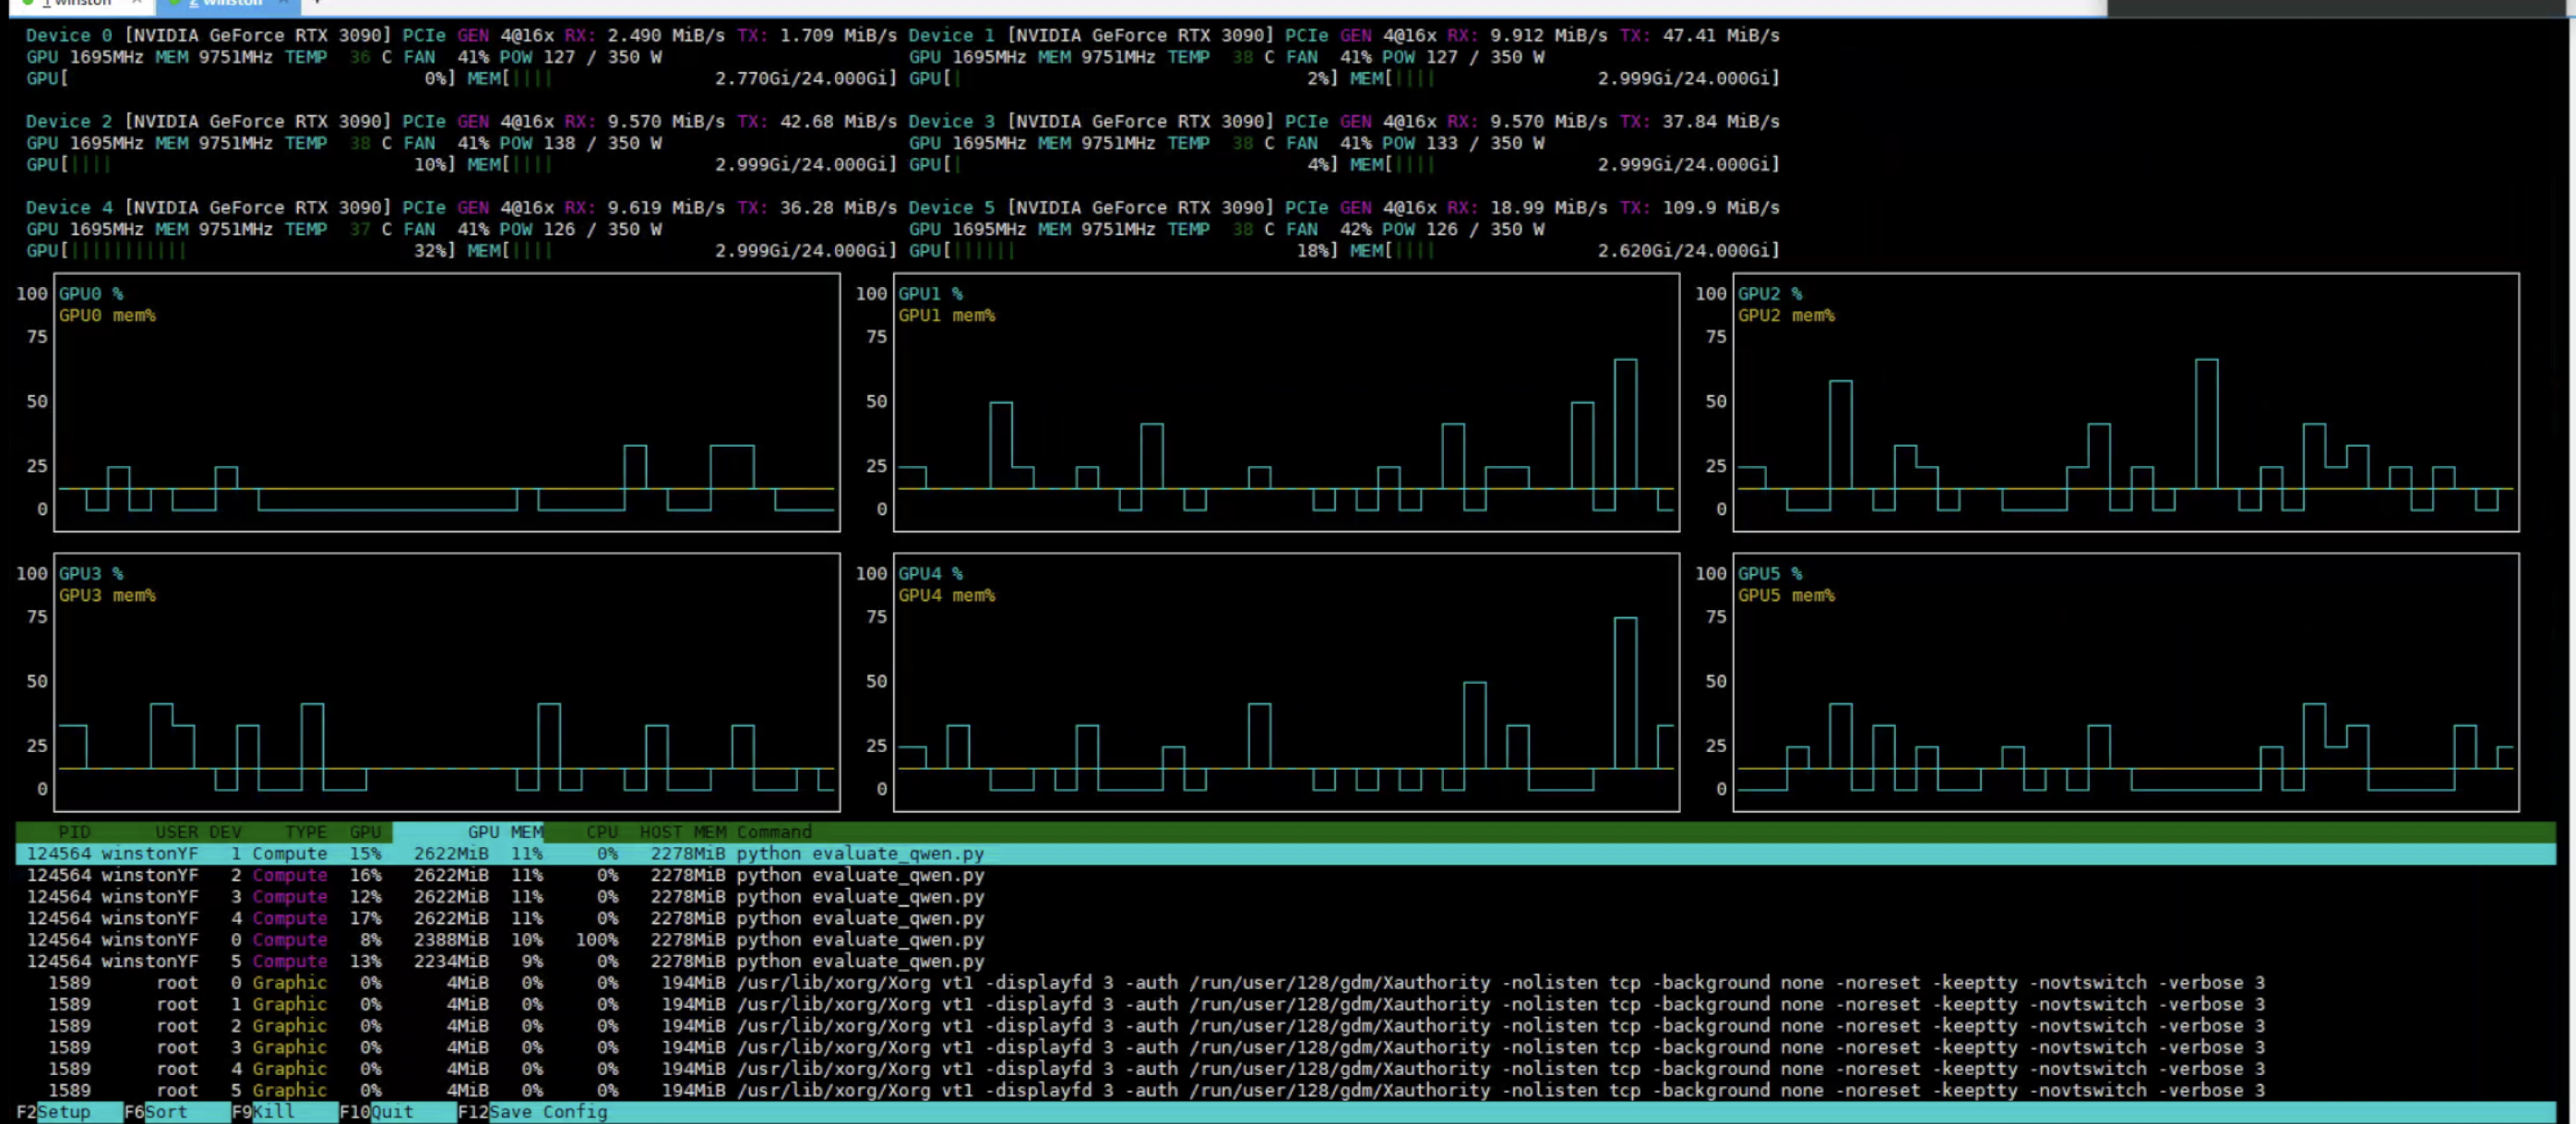Click the GPU5 mem% chart legend

point(1786,595)
